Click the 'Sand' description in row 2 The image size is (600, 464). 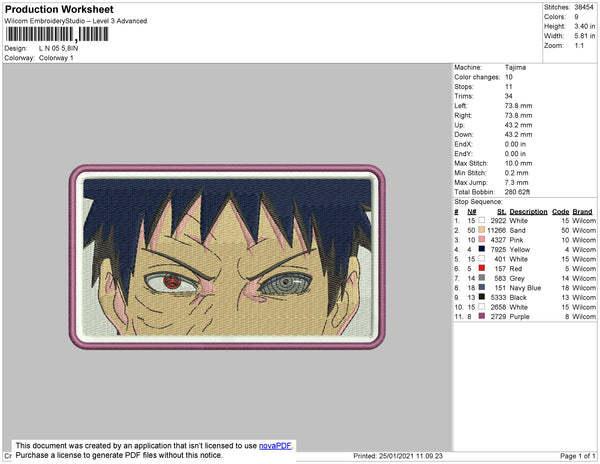click(517, 230)
